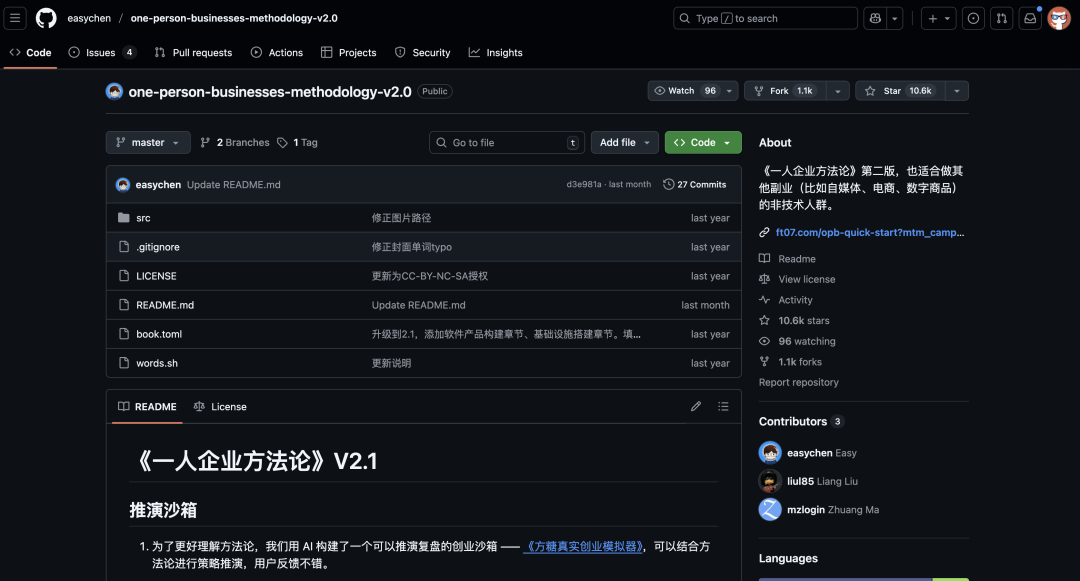Open the Issues tab
Viewport: 1080px width, 581px height.
(102, 52)
